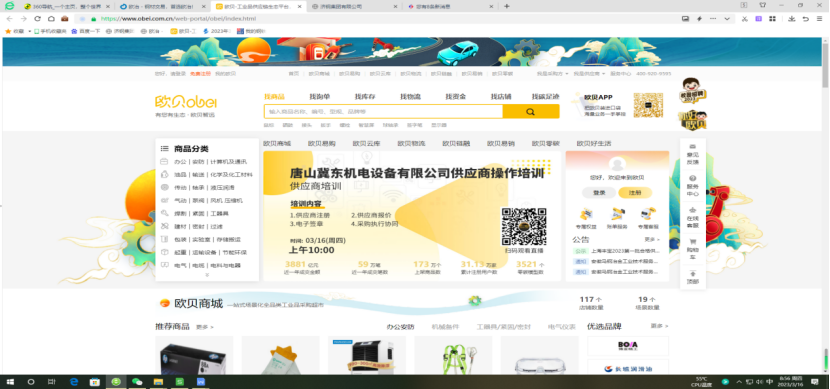Open the first recommended product thumbnail
The image size is (830, 389).
pos(194,356)
